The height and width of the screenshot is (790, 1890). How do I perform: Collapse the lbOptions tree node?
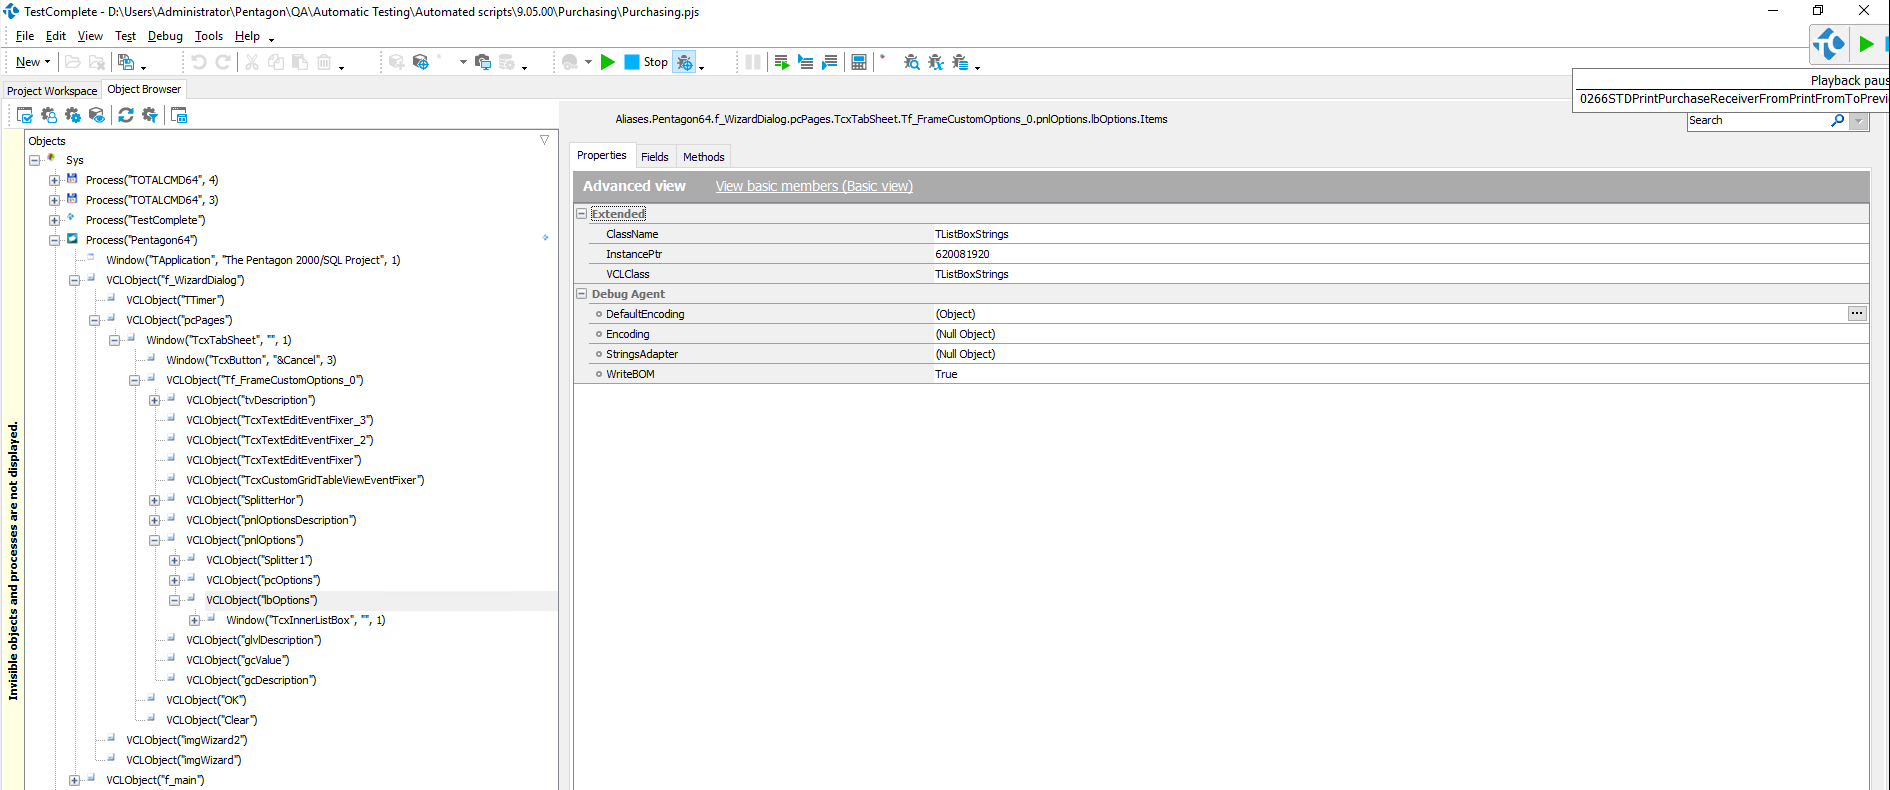pos(175,600)
